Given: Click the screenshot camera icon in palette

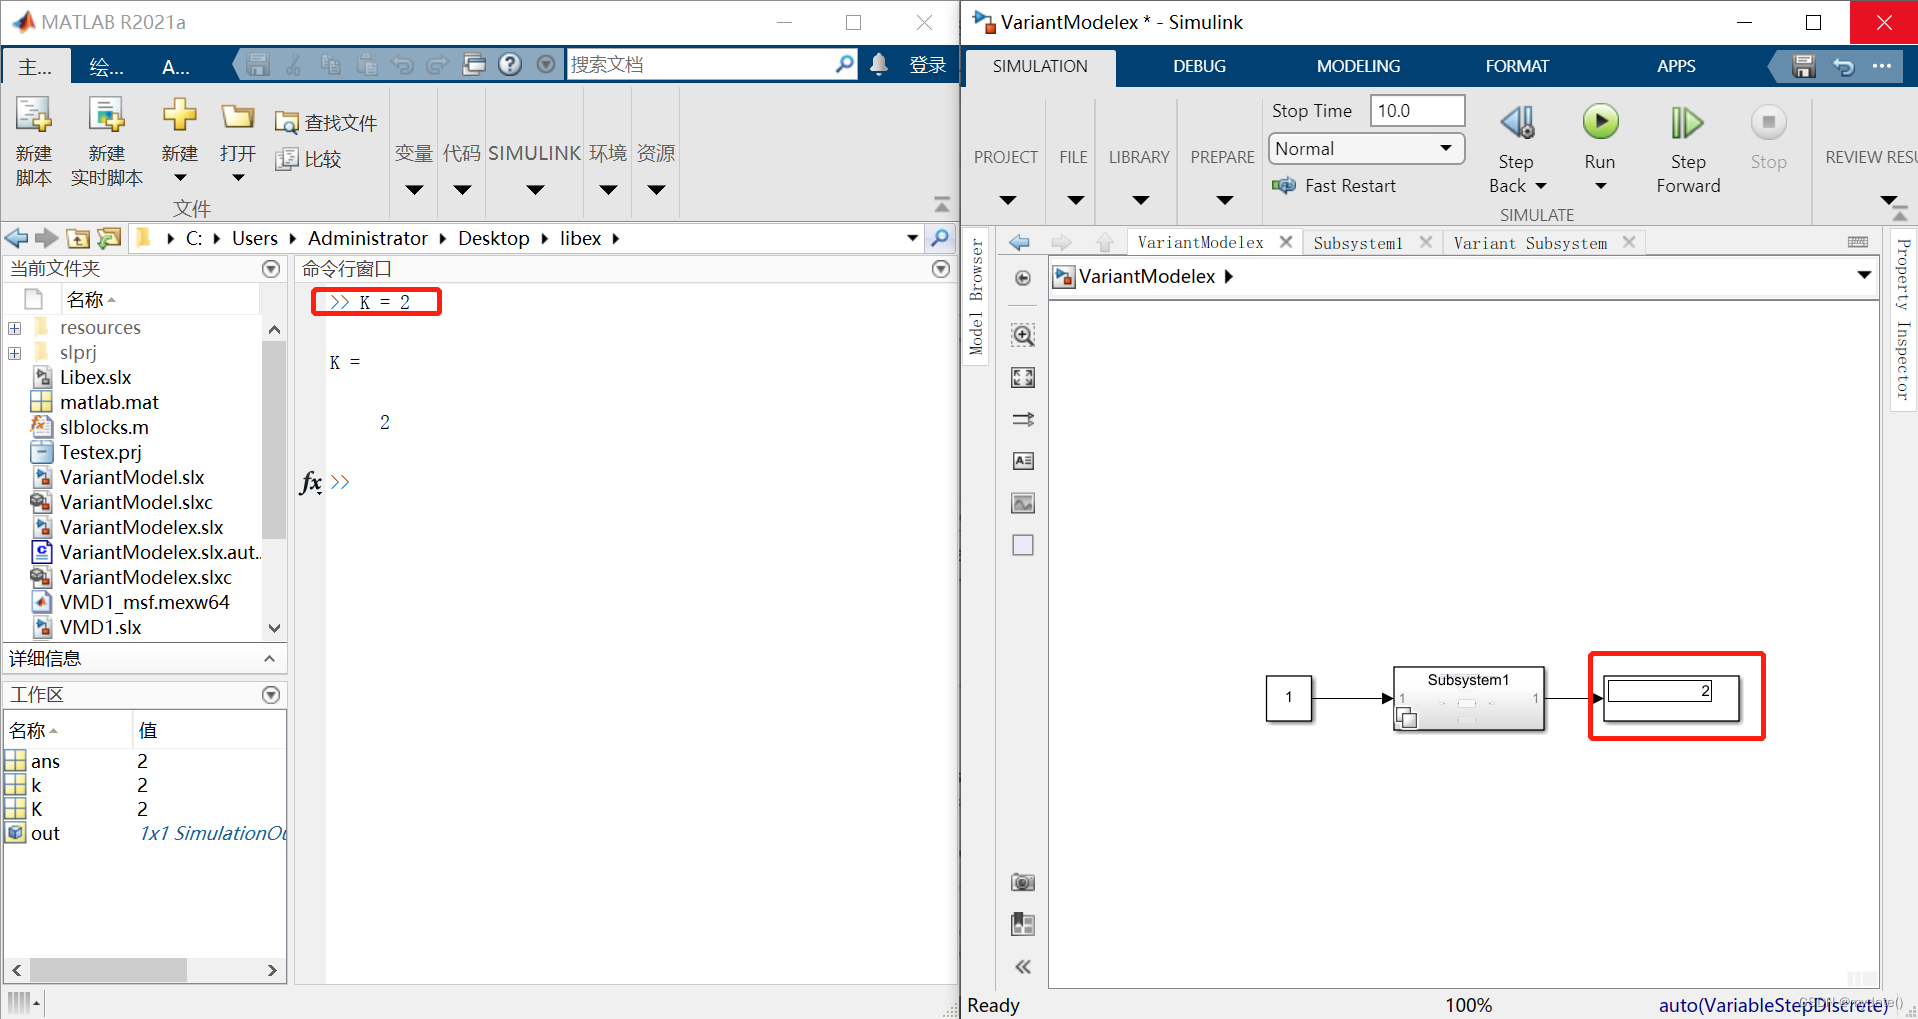Looking at the screenshot, I should [1023, 882].
